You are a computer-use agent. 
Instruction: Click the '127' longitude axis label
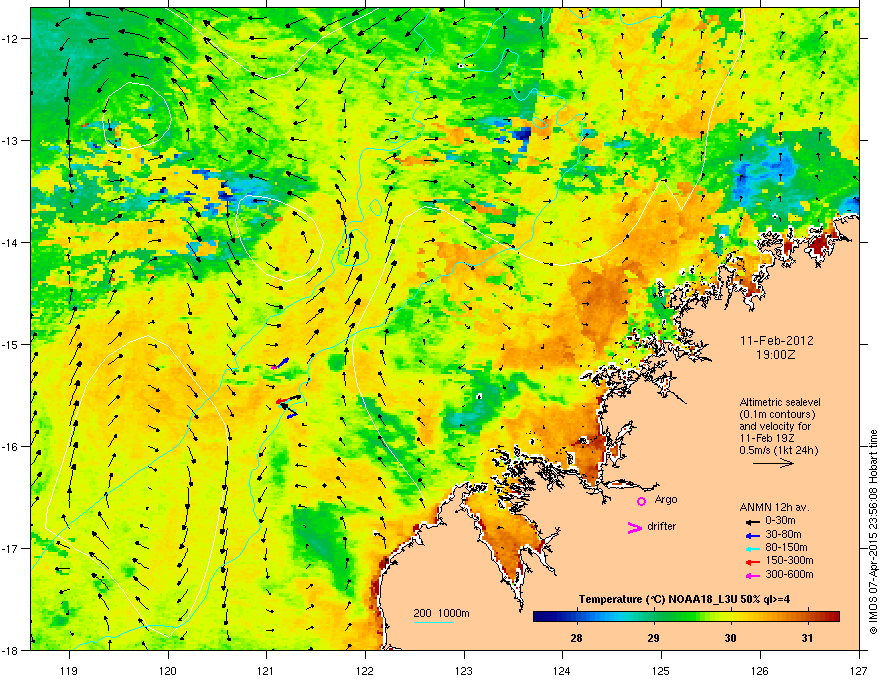[859, 670]
